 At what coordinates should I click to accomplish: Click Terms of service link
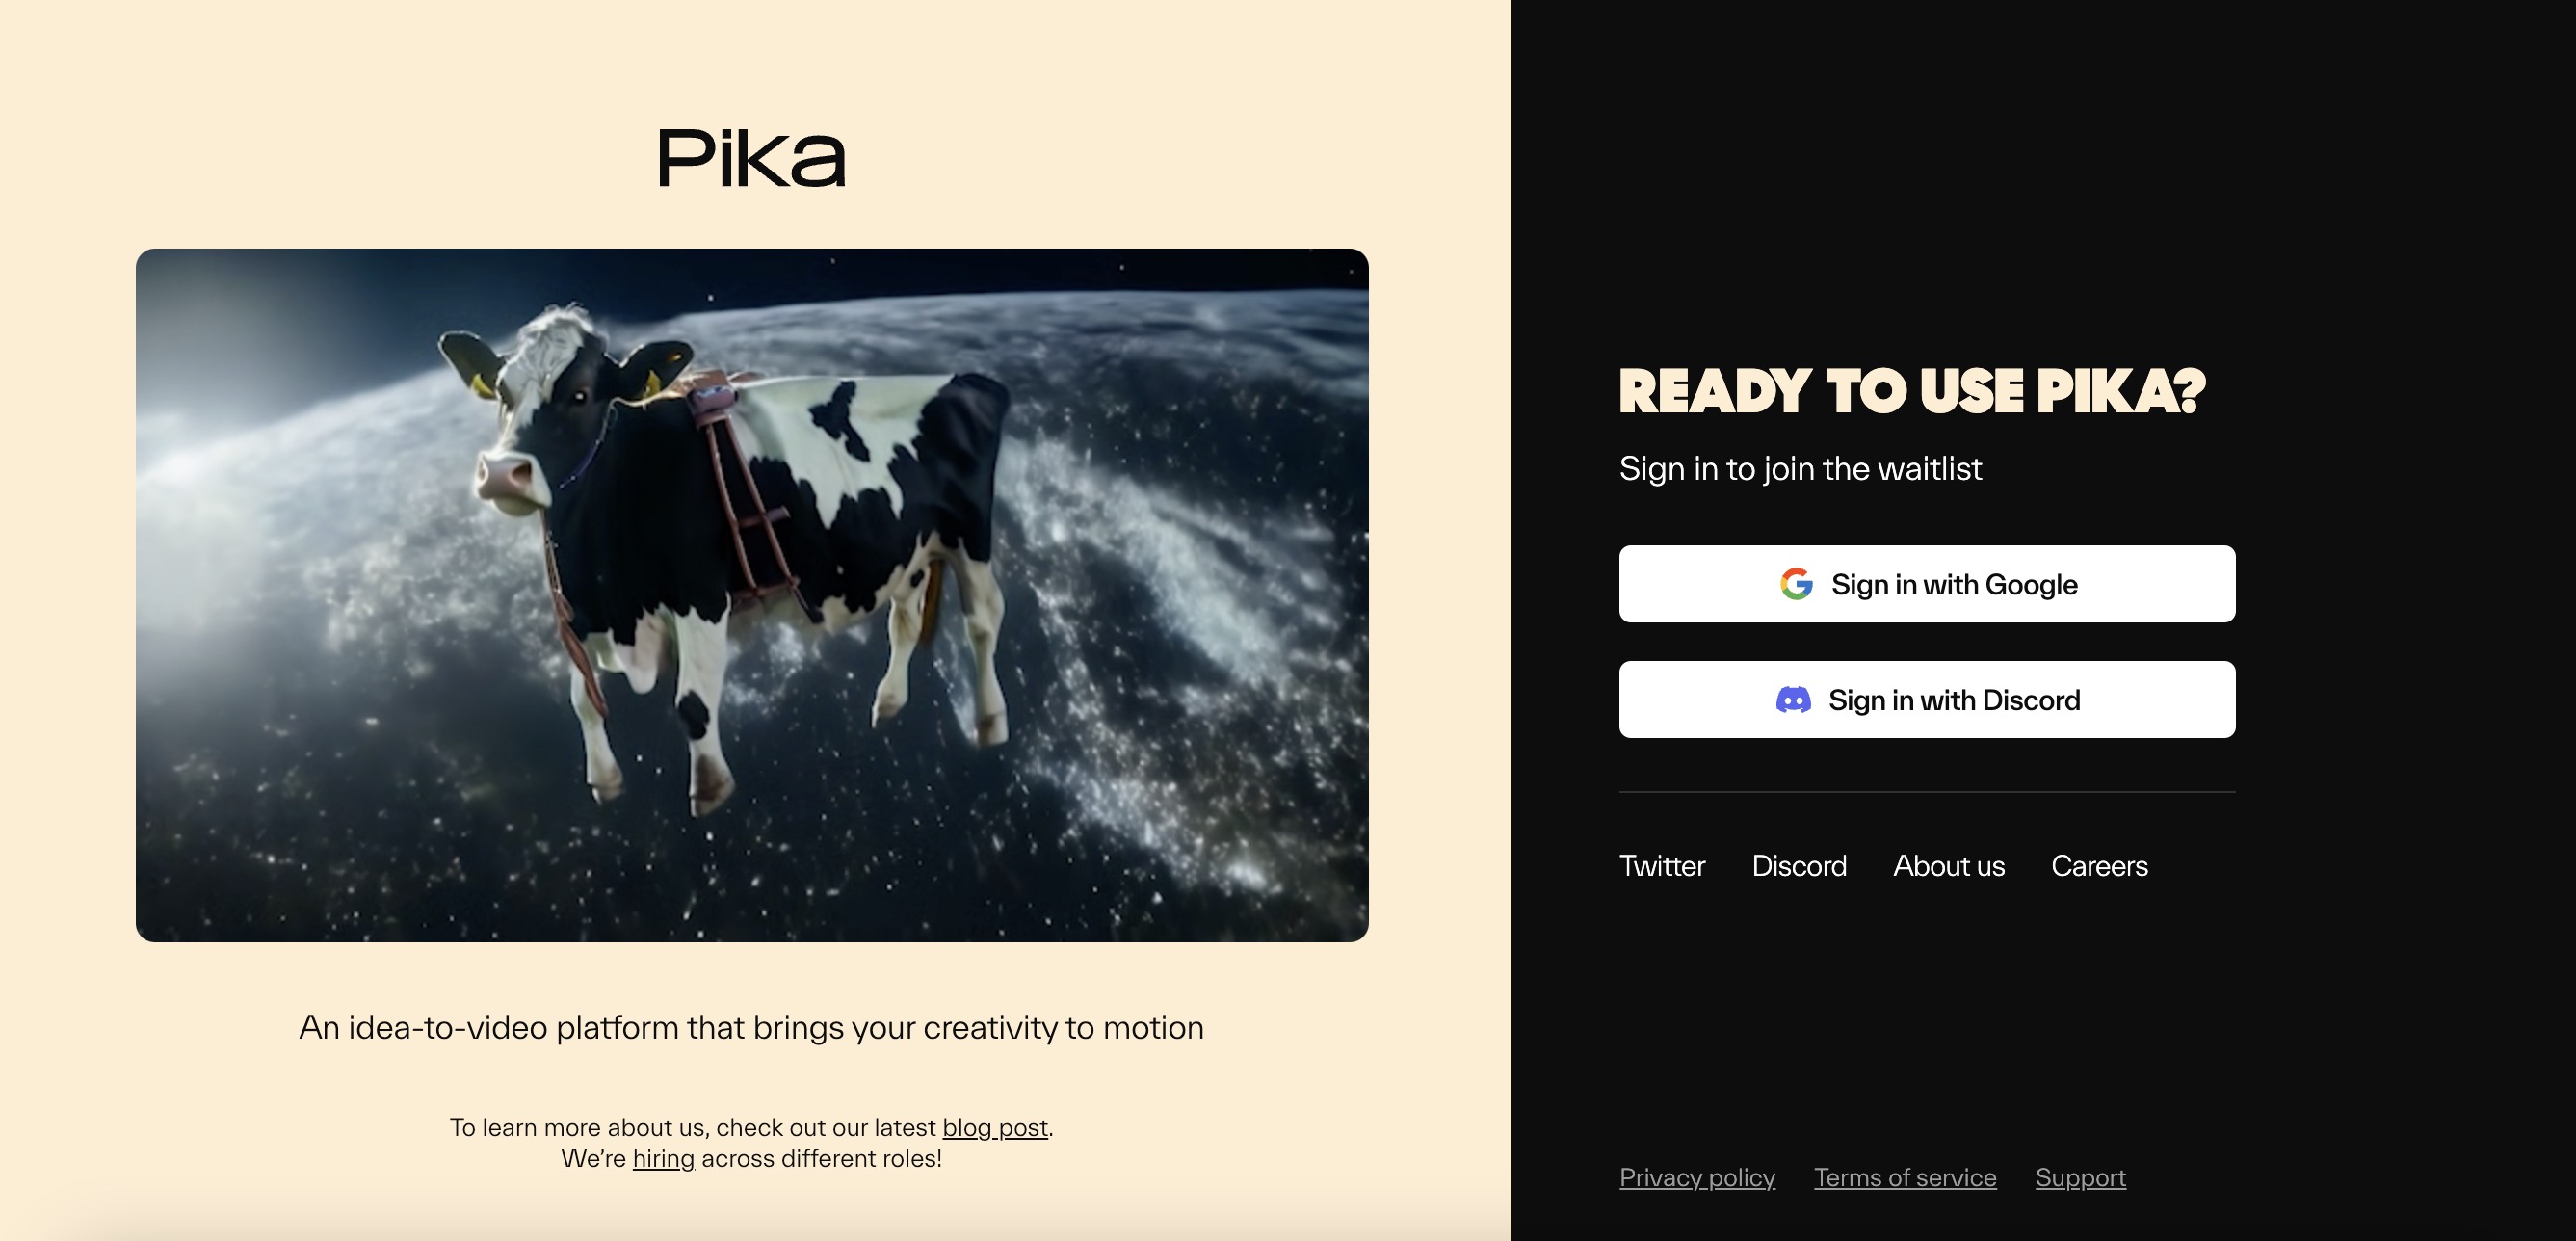point(1906,1178)
